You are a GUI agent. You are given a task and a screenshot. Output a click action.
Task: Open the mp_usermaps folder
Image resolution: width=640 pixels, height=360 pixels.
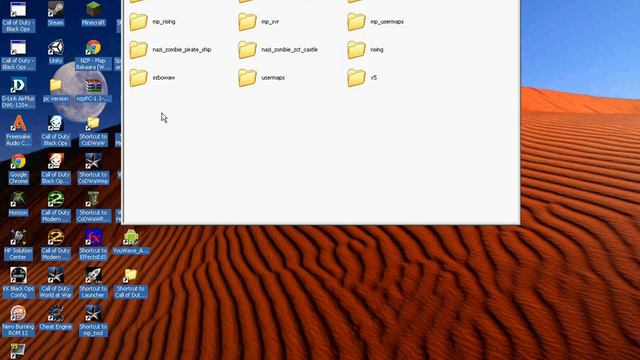(375, 22)
